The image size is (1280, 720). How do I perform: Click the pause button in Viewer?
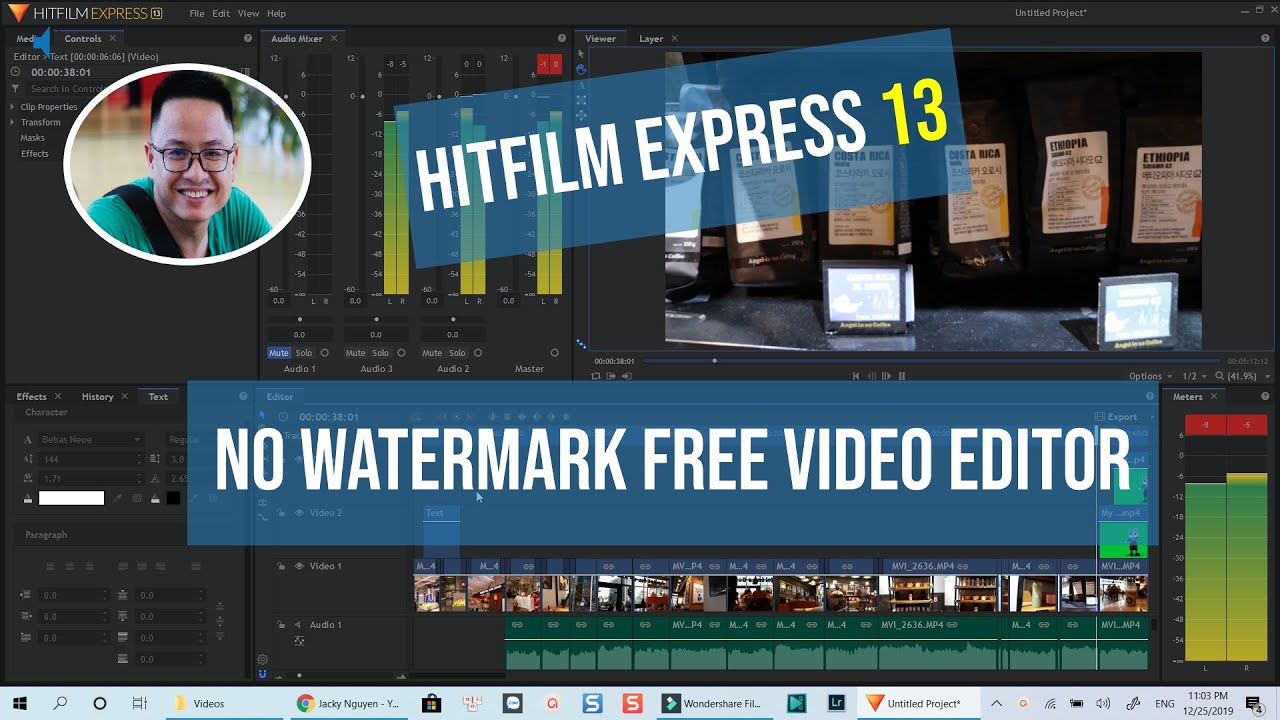(x=902, y=376)
